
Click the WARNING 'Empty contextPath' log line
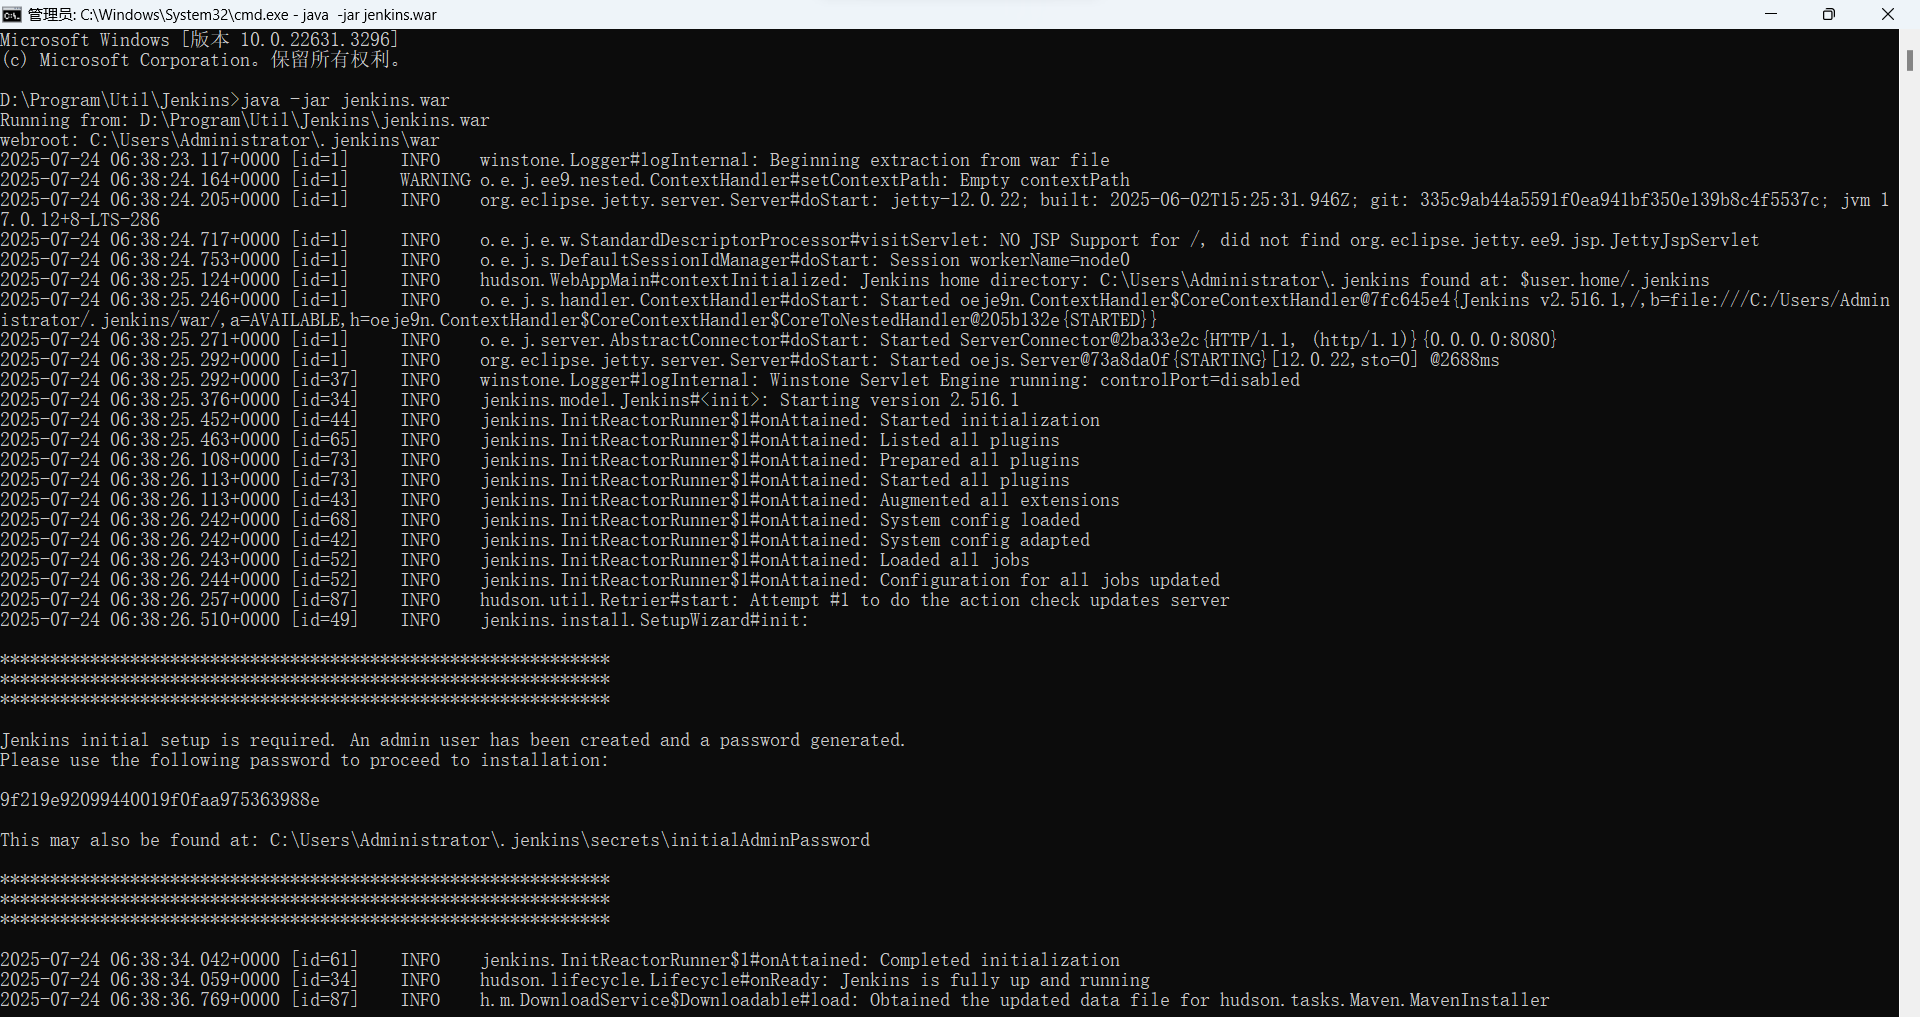pyautogui.click(x=565, y=180)
